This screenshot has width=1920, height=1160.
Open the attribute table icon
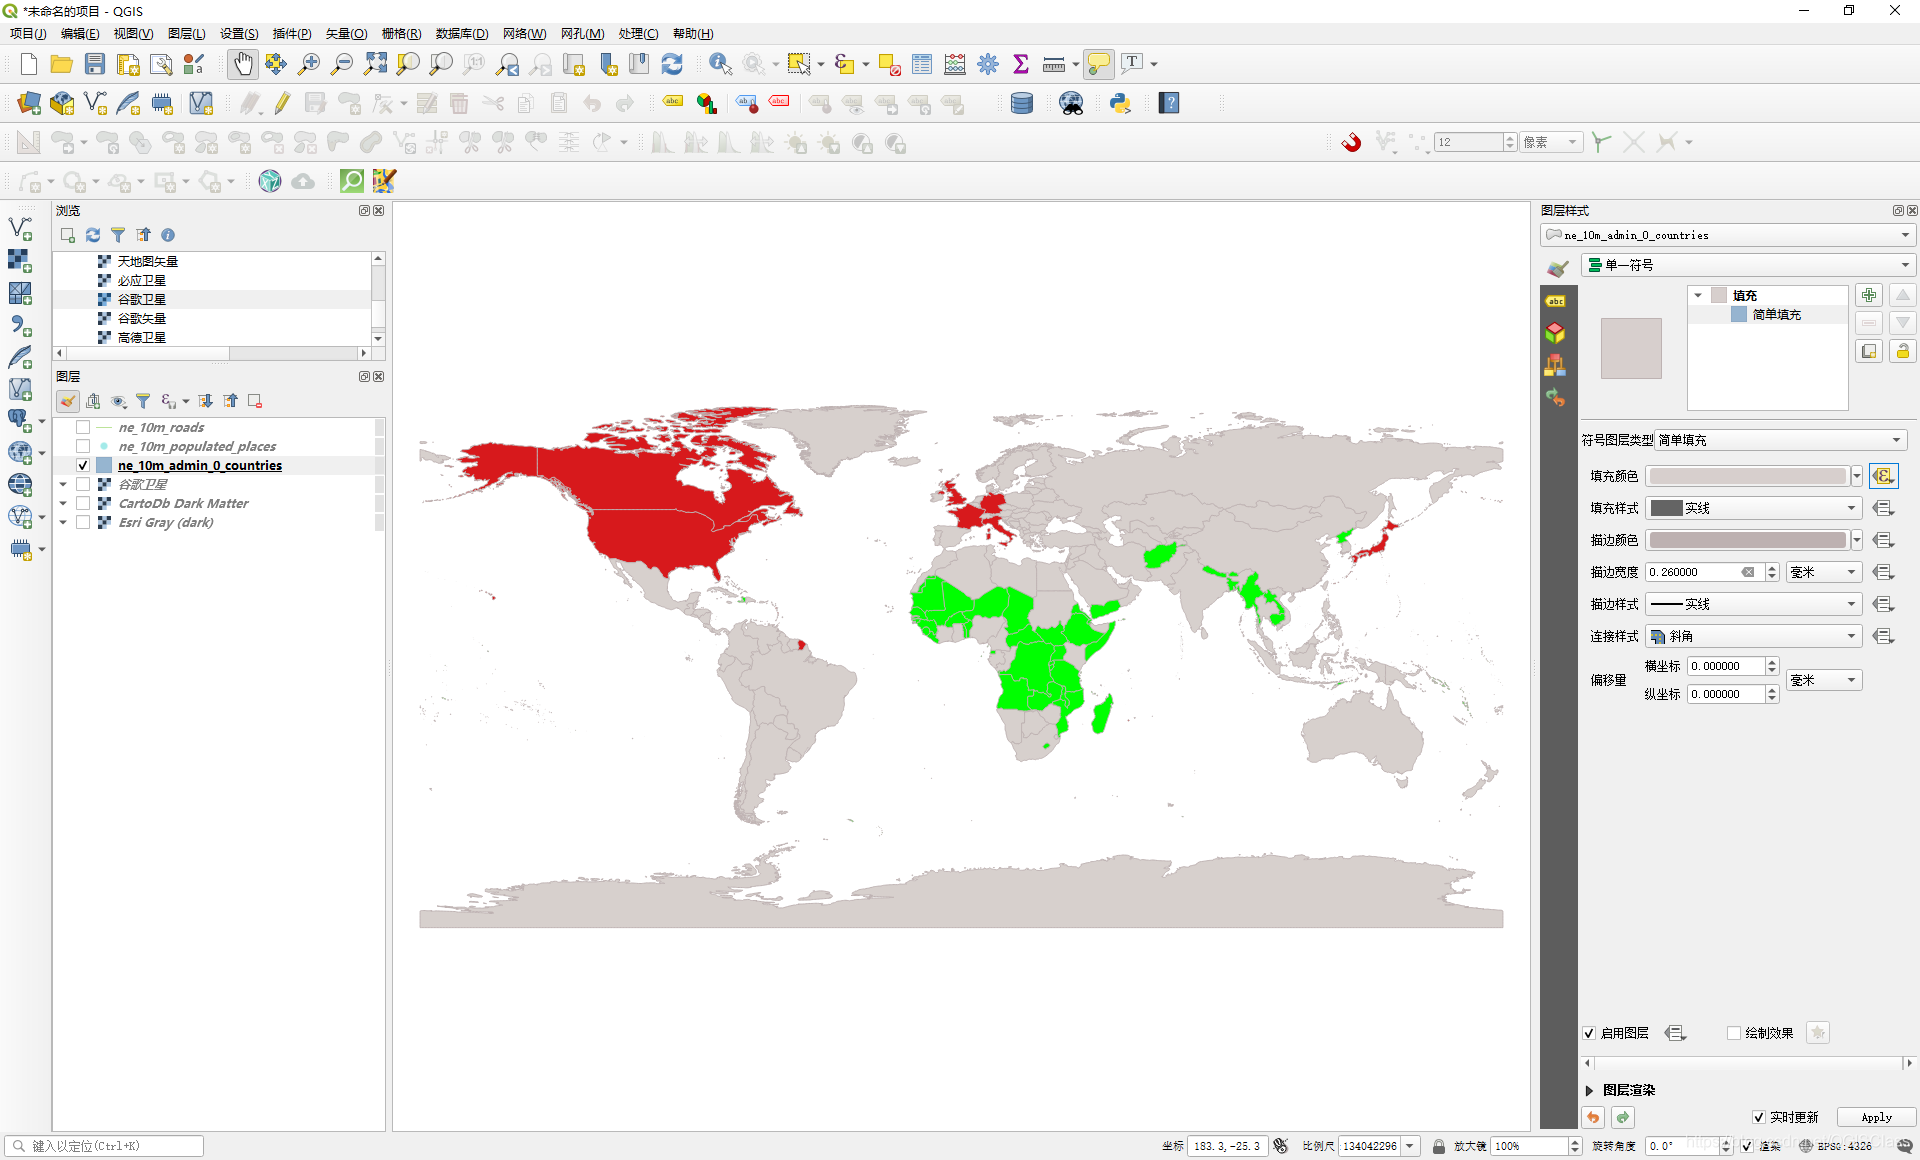[922, 64]
